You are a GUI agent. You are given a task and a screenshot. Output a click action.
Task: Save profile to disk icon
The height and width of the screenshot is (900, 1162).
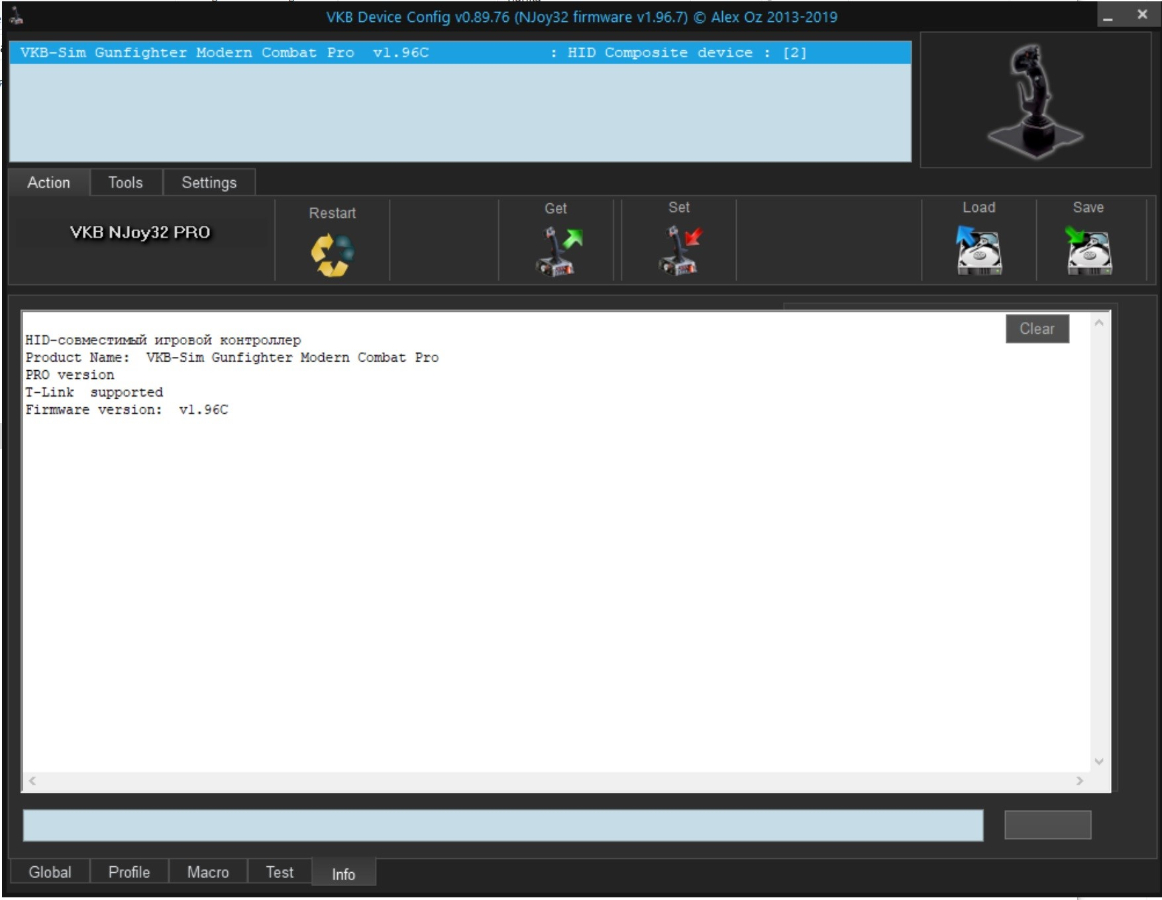click(1088, 251)
